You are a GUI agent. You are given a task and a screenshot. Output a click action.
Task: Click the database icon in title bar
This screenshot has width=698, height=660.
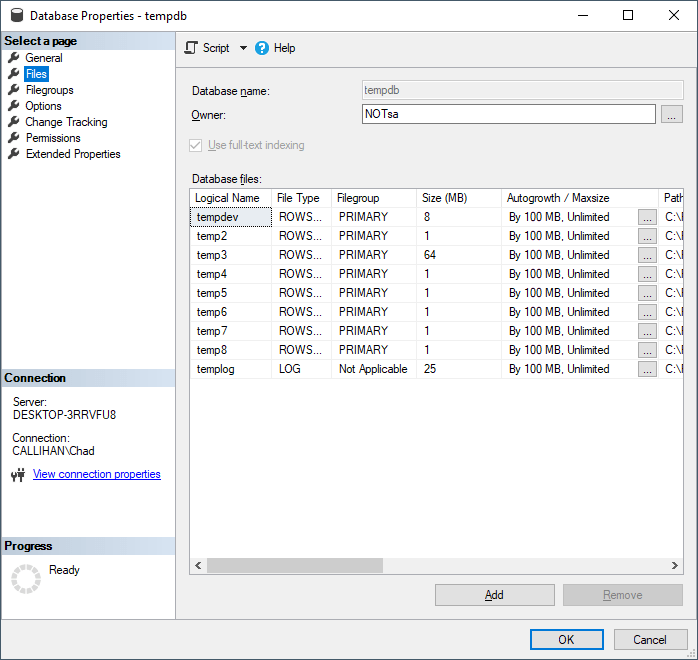15,16
